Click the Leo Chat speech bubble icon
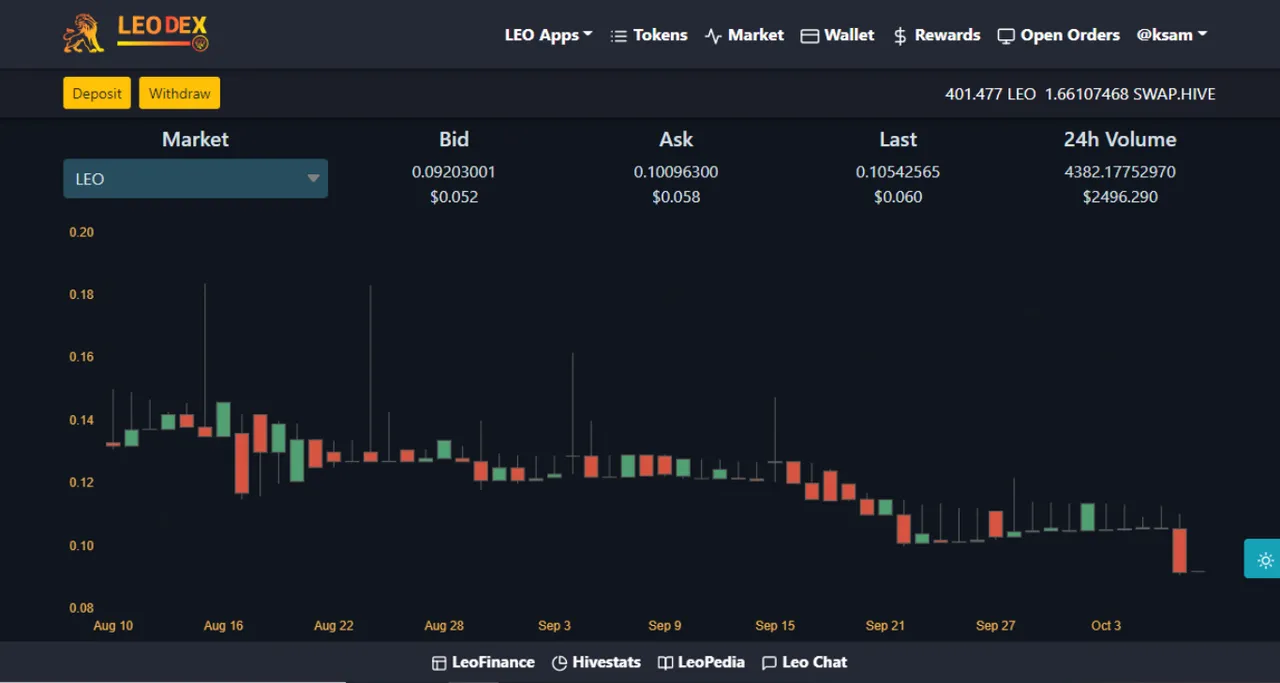 (769, 663)
